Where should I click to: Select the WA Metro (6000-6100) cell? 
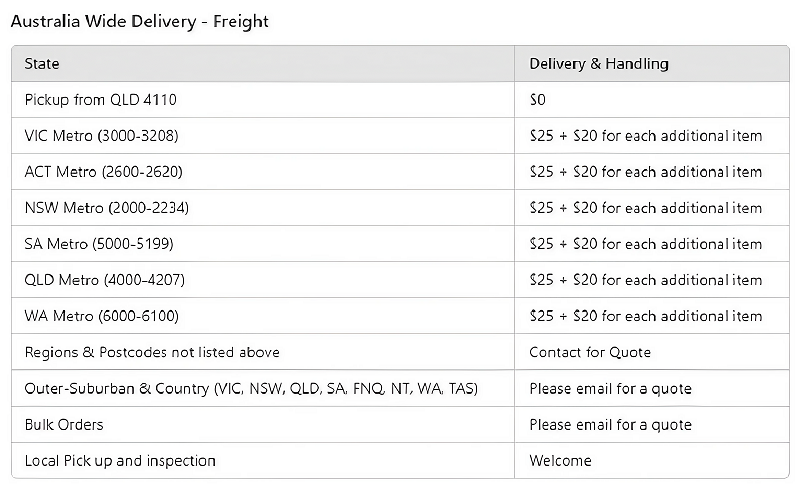coord(101,316)
